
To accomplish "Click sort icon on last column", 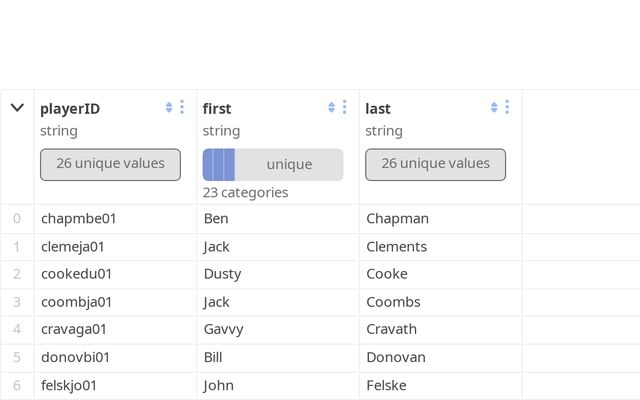I will (494, 108).
